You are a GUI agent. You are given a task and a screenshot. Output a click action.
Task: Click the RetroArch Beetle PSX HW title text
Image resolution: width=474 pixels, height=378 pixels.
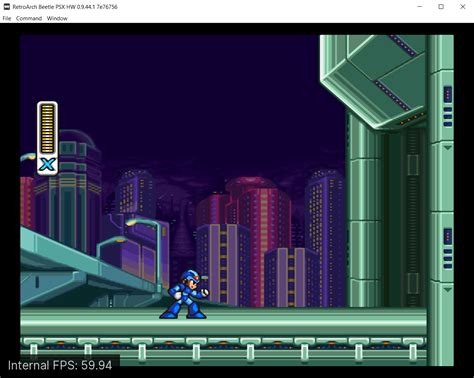(x=65, y=7)
